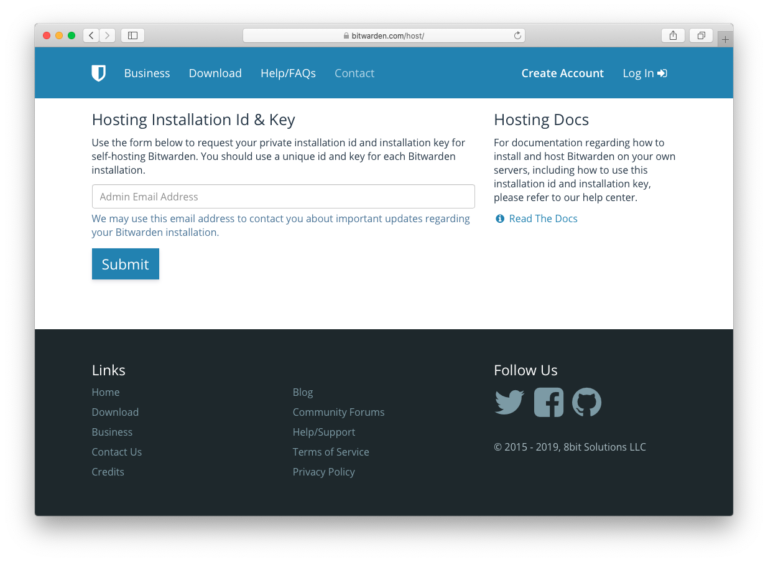
Task: Open the Help/FAQs nav item
Action: pyautogui.click(x=288, y=73)
